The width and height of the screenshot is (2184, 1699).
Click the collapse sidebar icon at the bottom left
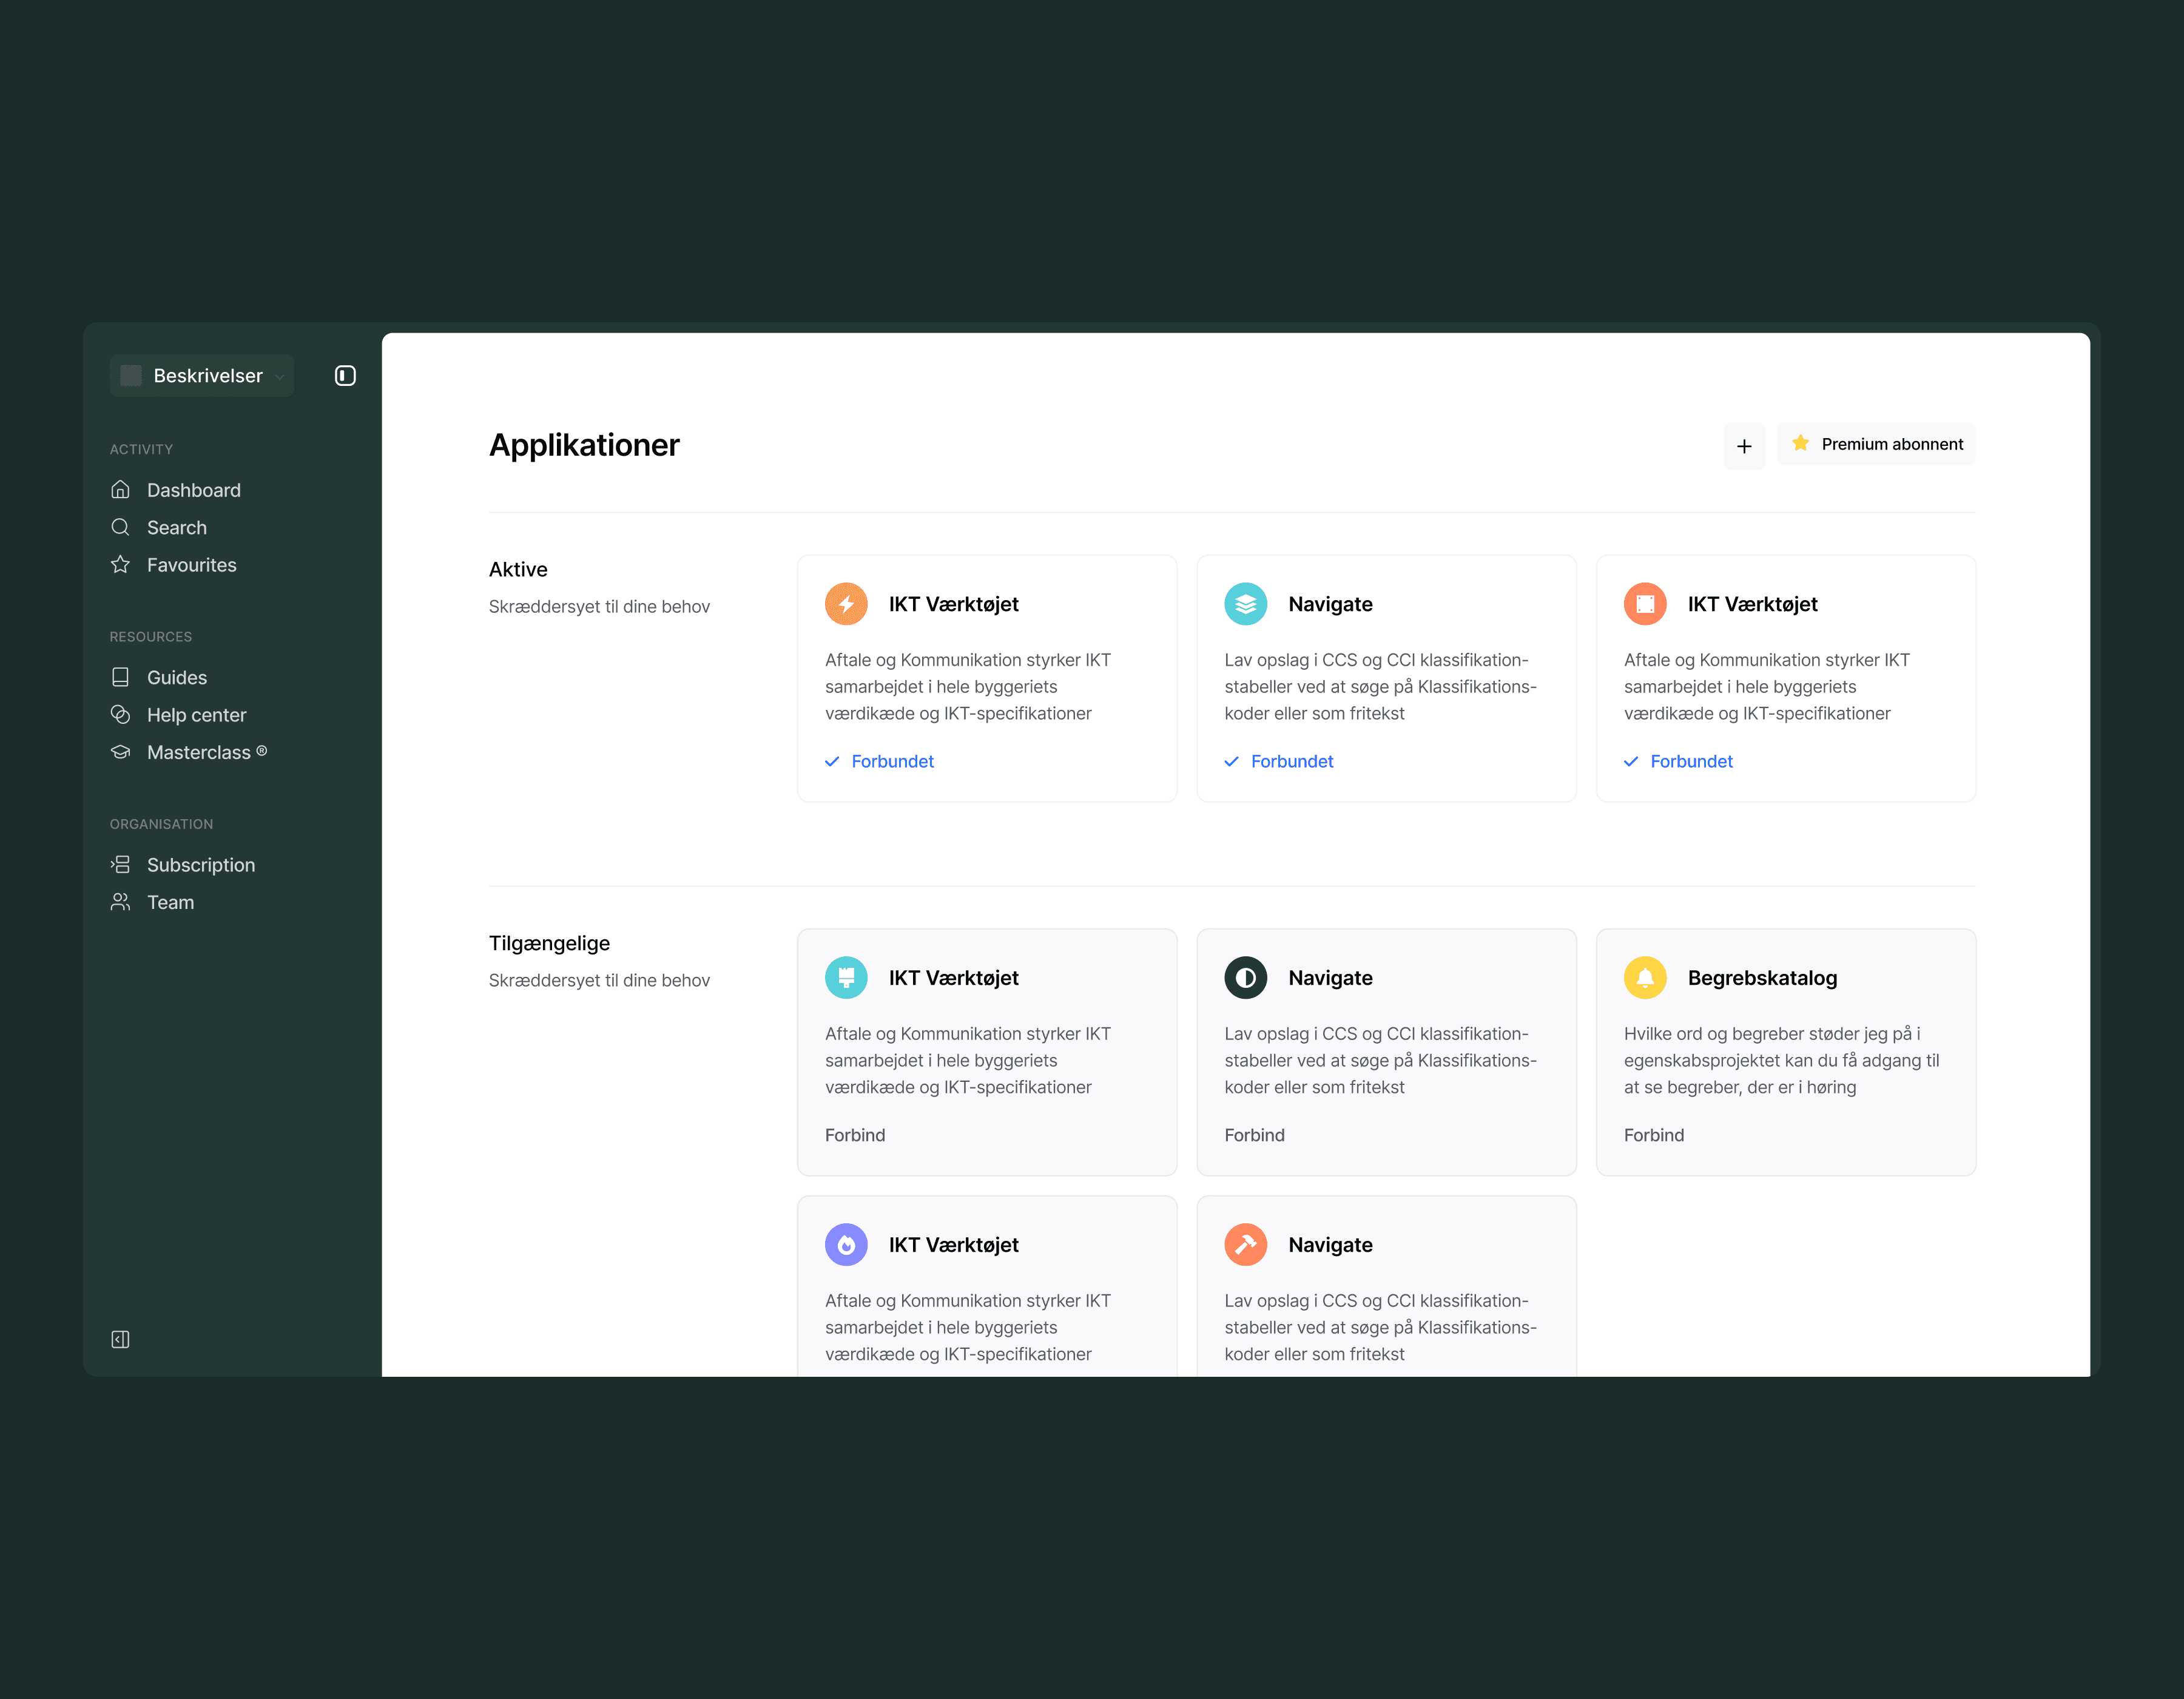(120, 1340)
